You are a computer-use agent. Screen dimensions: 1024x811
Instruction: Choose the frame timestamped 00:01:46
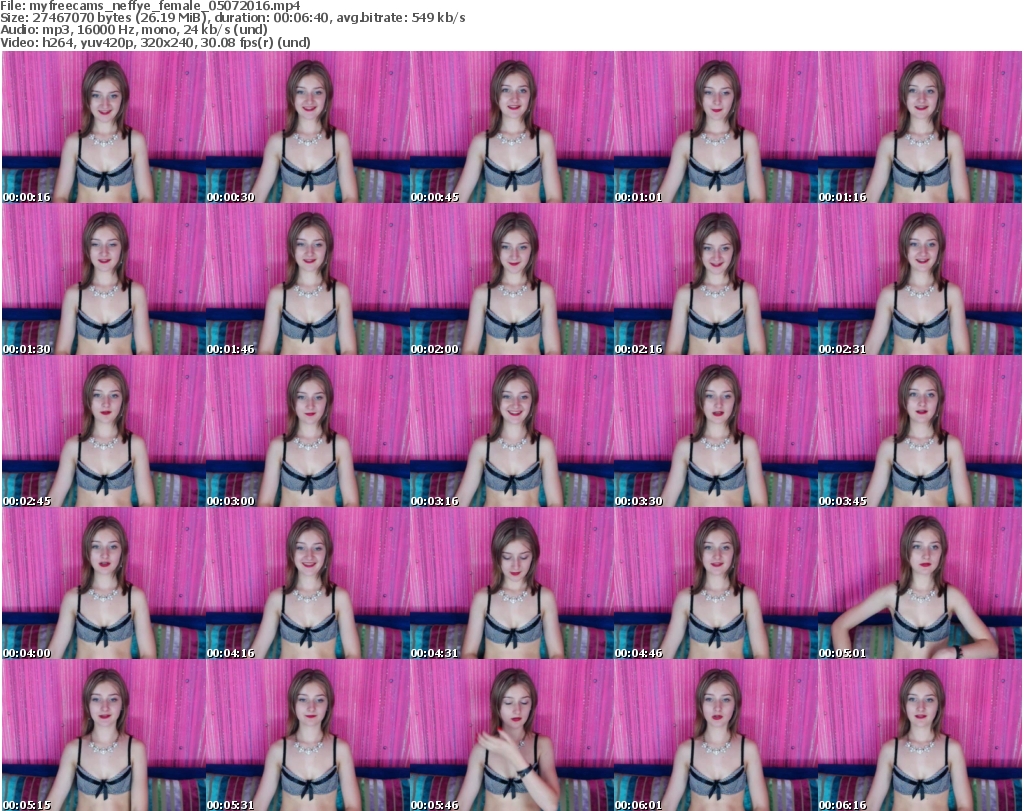[x=308, y=279]
